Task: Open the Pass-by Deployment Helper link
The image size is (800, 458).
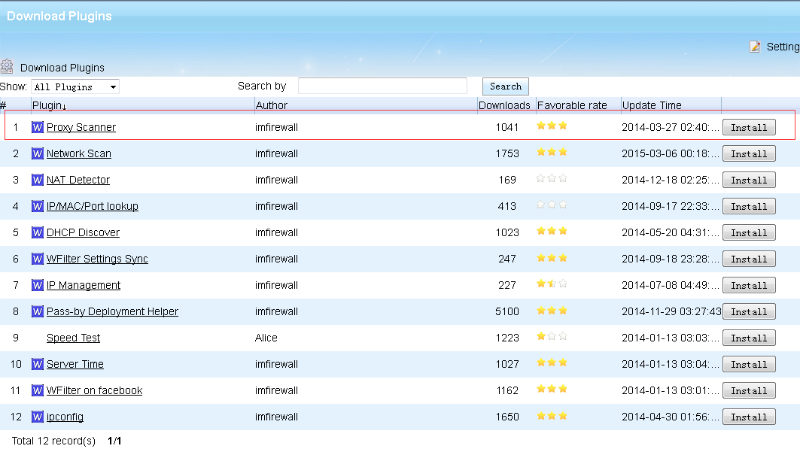Action: pyautogui.click(x=112, y=312)
